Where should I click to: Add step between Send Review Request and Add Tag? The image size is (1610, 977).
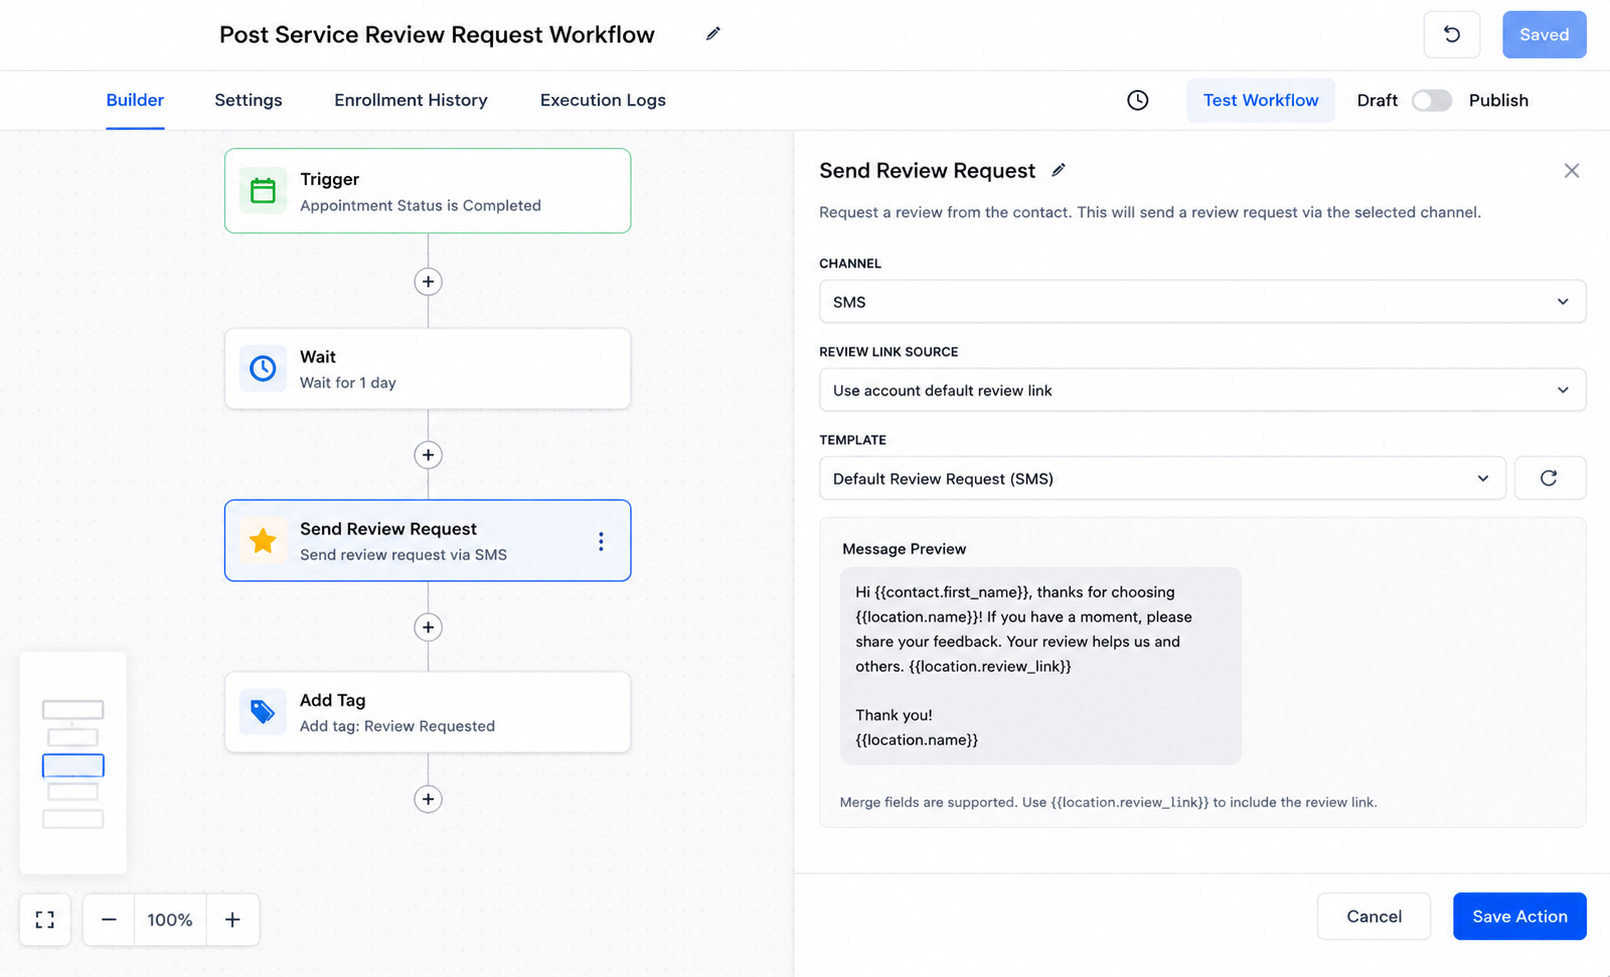pos(428,627)
